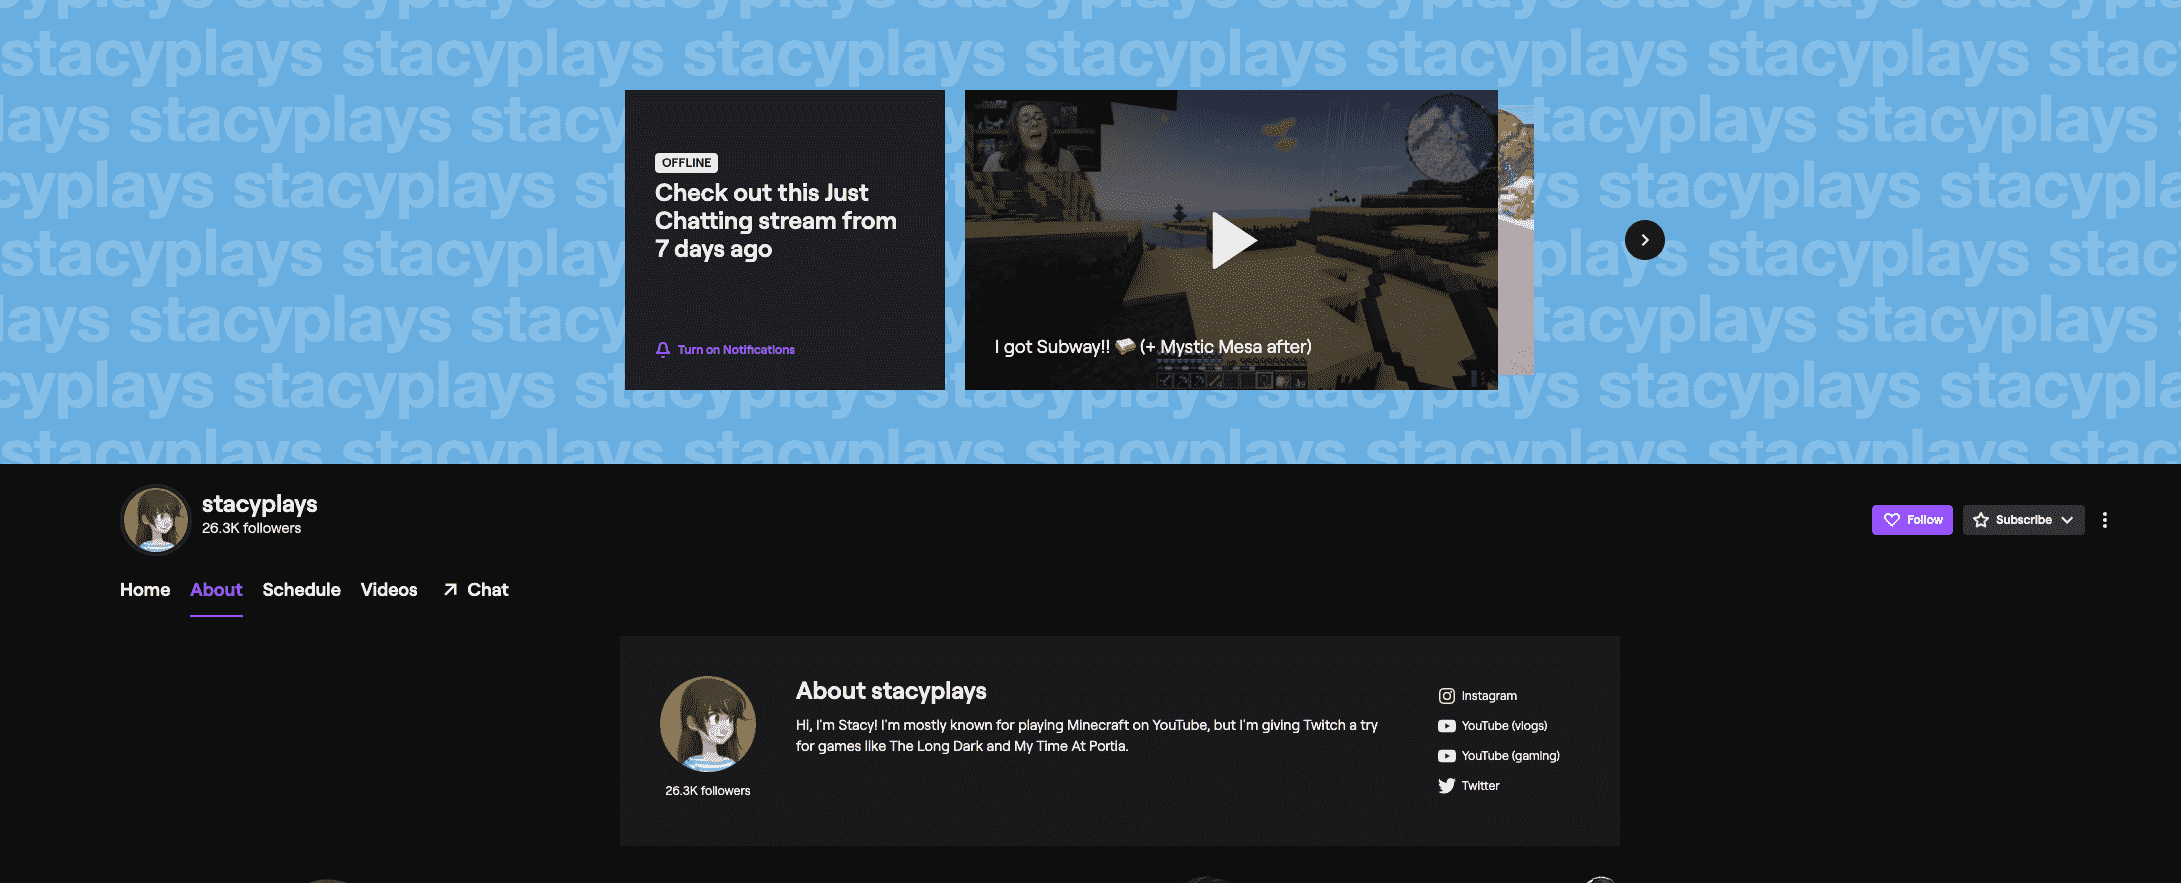Open the three-dot channel options menu

(x=2104, y=520)
